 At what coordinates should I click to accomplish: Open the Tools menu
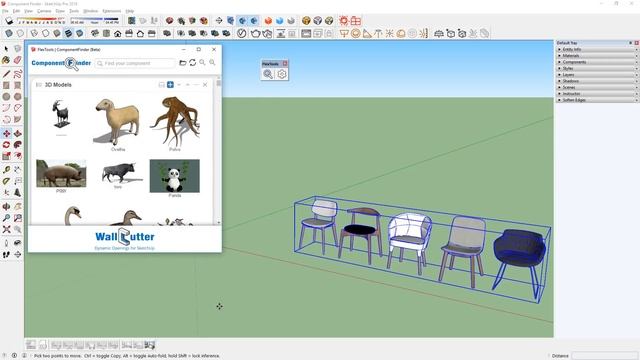[74, 11]
